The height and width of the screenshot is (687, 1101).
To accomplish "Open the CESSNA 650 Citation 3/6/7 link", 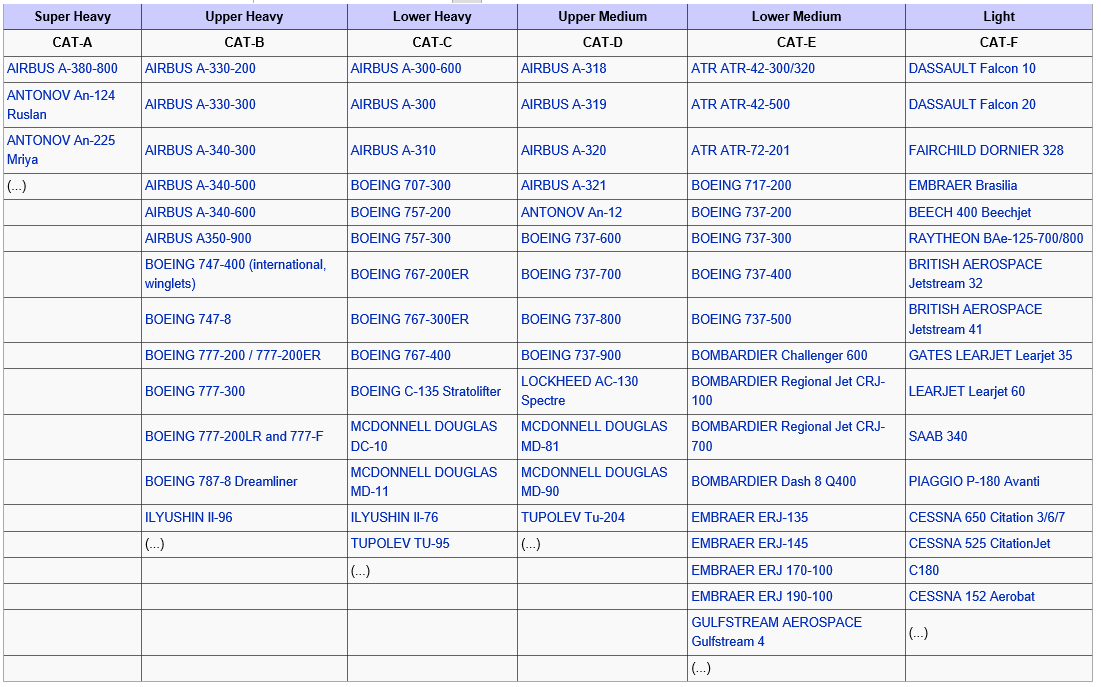I will (987, 518).
